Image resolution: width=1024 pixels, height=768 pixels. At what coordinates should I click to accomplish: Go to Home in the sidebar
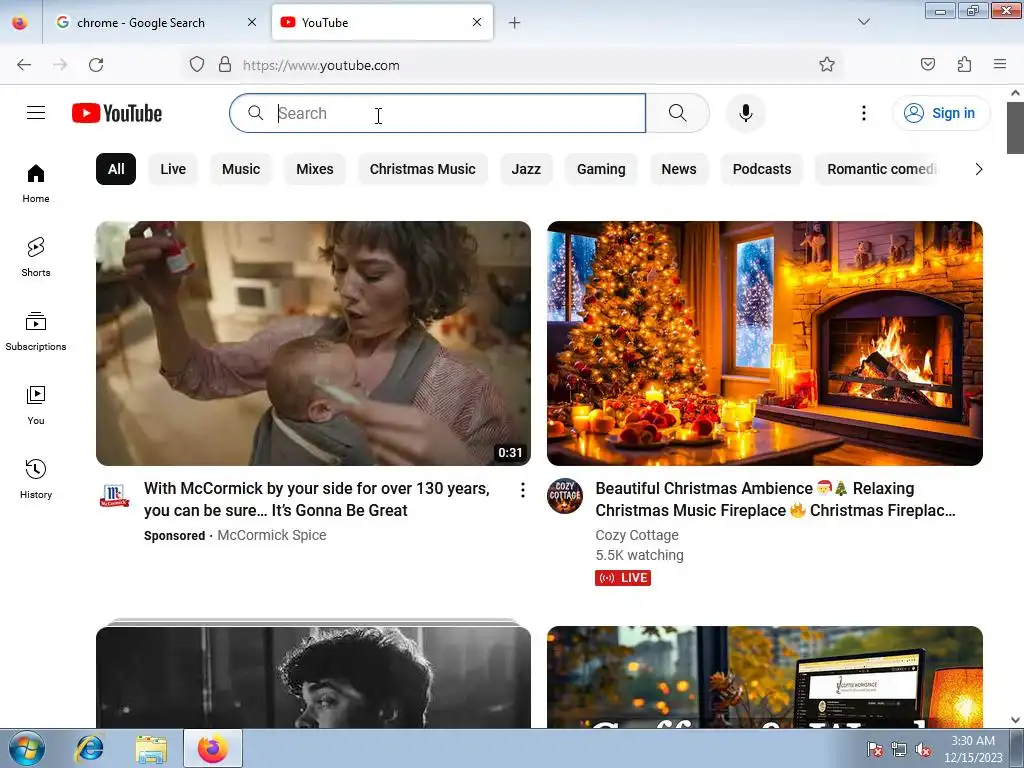36,183
